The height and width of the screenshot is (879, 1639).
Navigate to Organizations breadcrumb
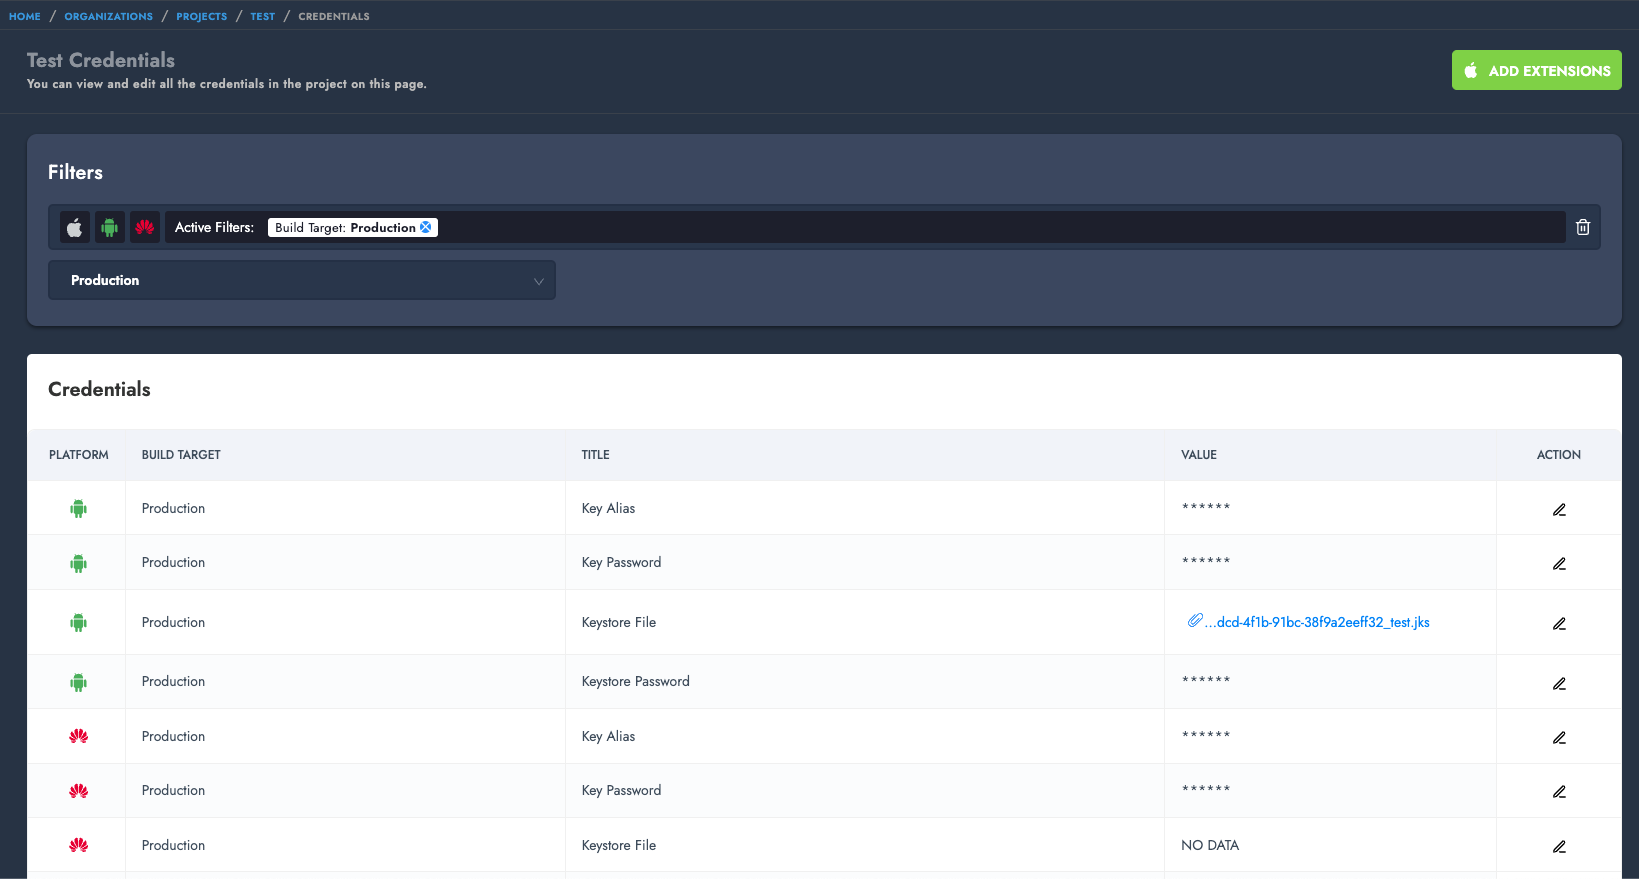click(109, 16)
